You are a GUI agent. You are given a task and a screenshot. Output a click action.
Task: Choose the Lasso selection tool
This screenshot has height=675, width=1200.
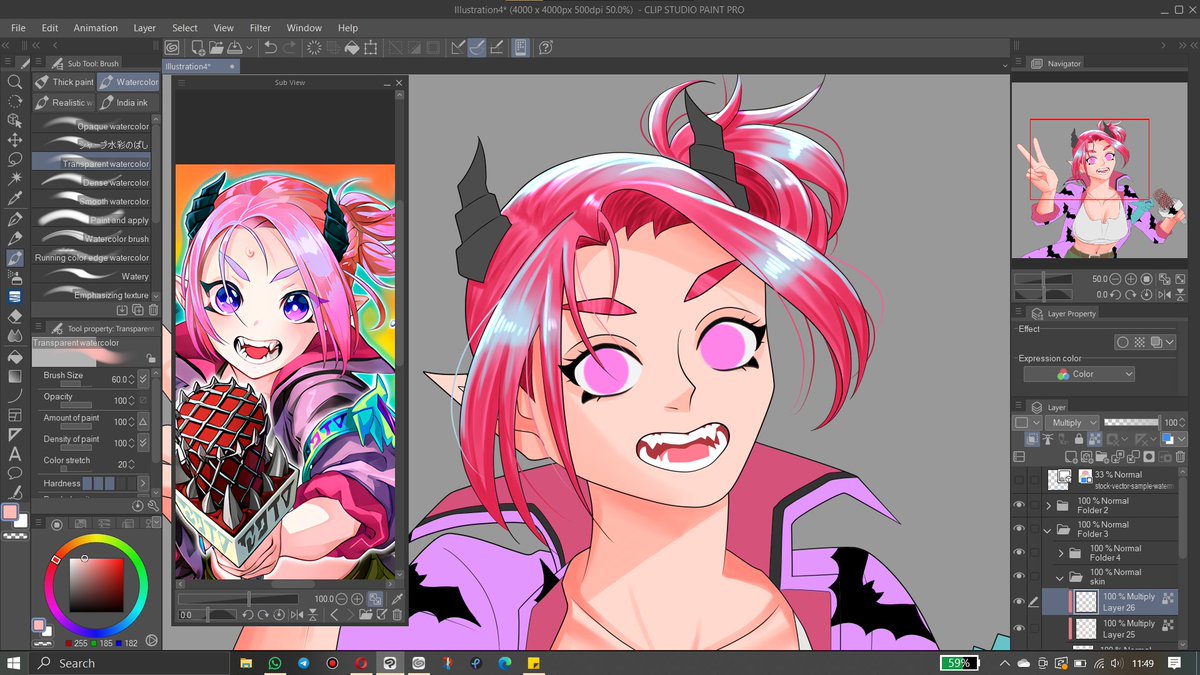click(x=15, y=158)
